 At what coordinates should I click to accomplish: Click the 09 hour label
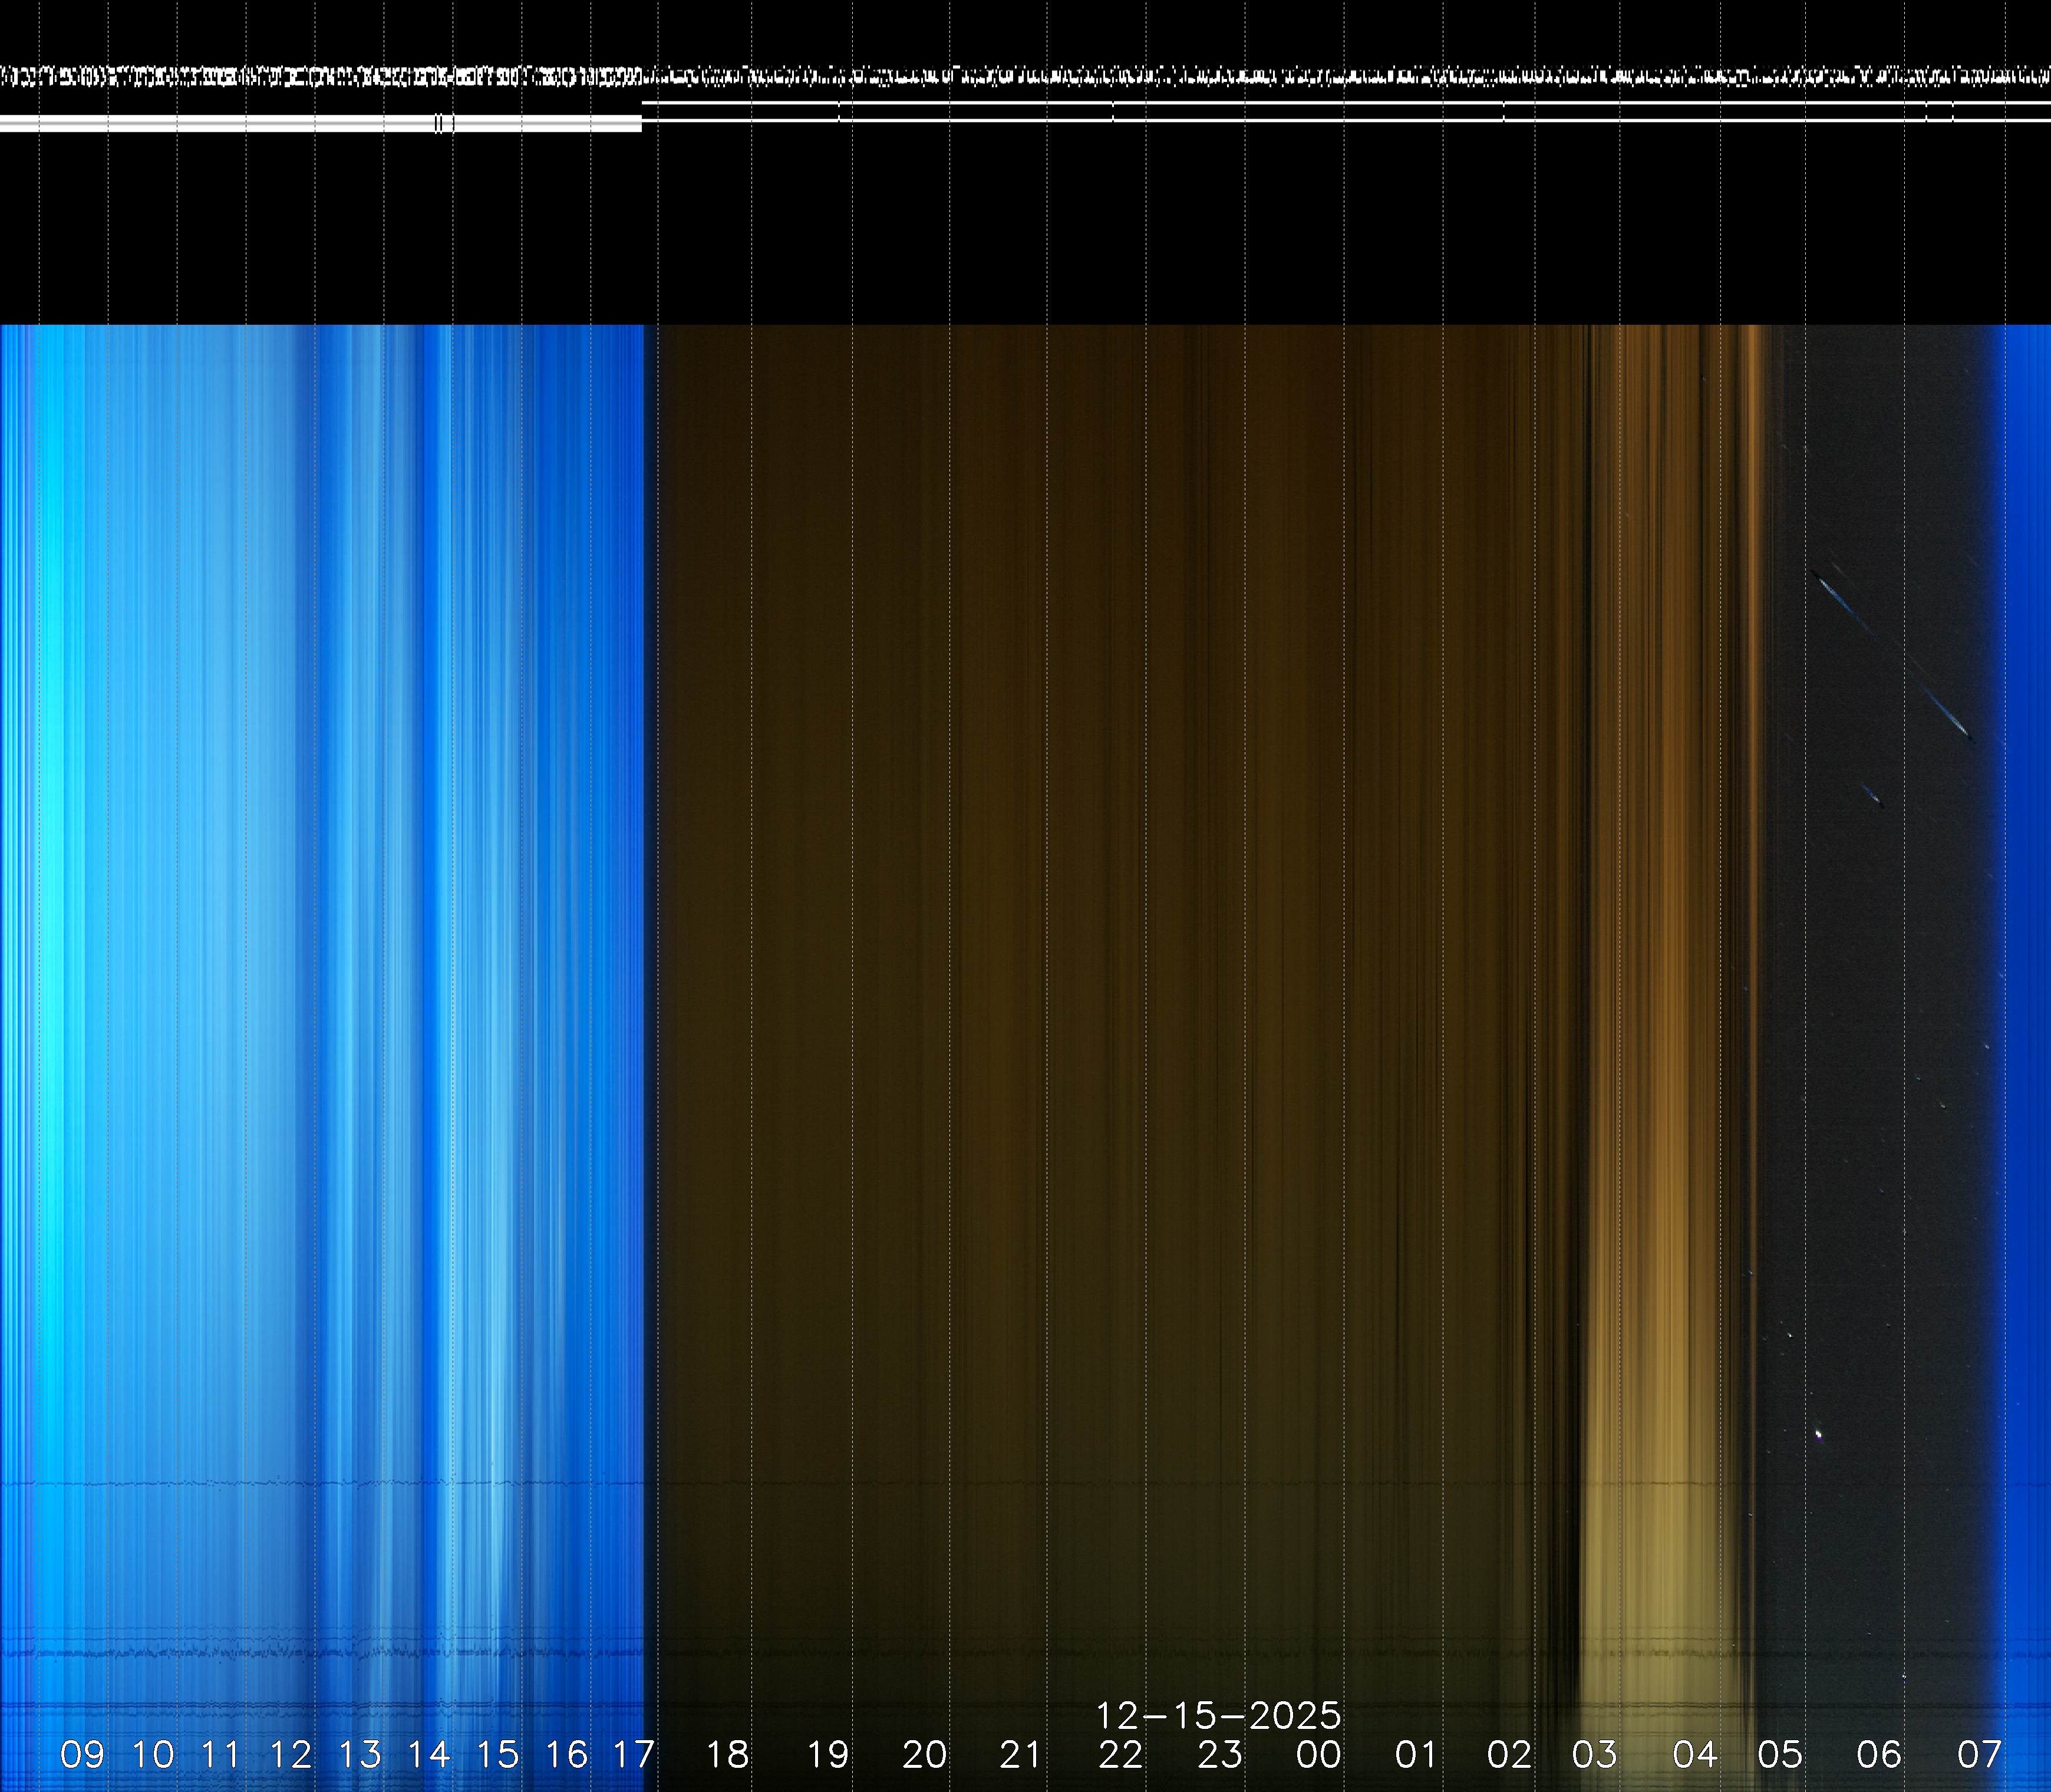(82, 1754)
